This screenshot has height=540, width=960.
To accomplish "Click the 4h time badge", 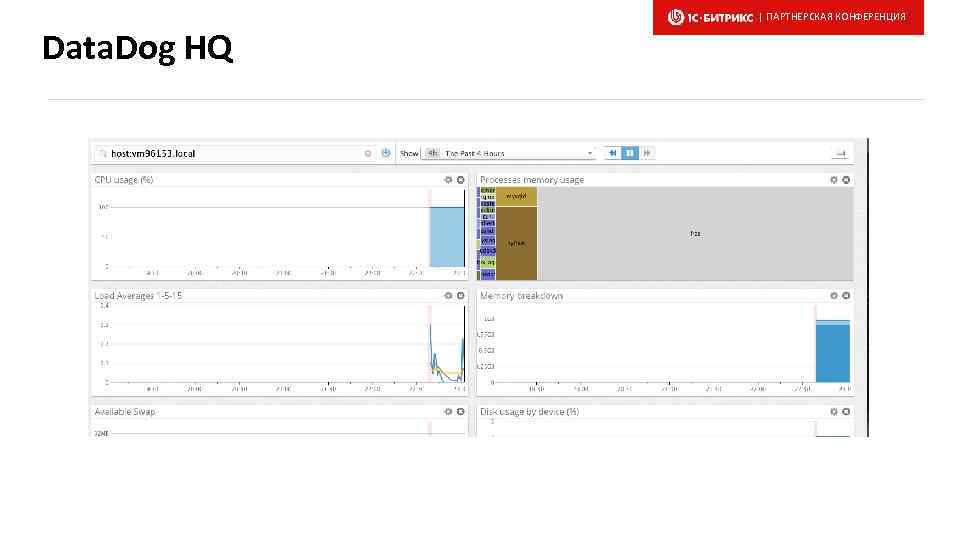I will [432, 153].
